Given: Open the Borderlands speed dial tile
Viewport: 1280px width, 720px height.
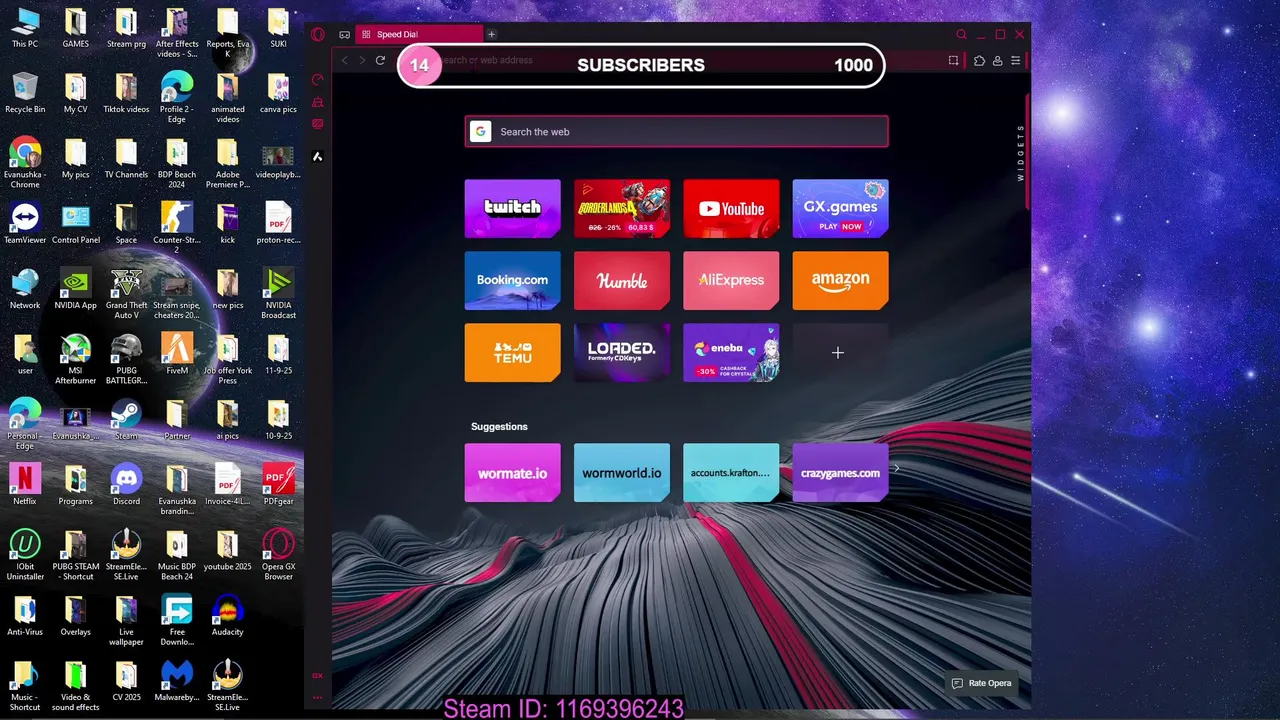Looking at the screenshot, I should (x=622, y=208).
